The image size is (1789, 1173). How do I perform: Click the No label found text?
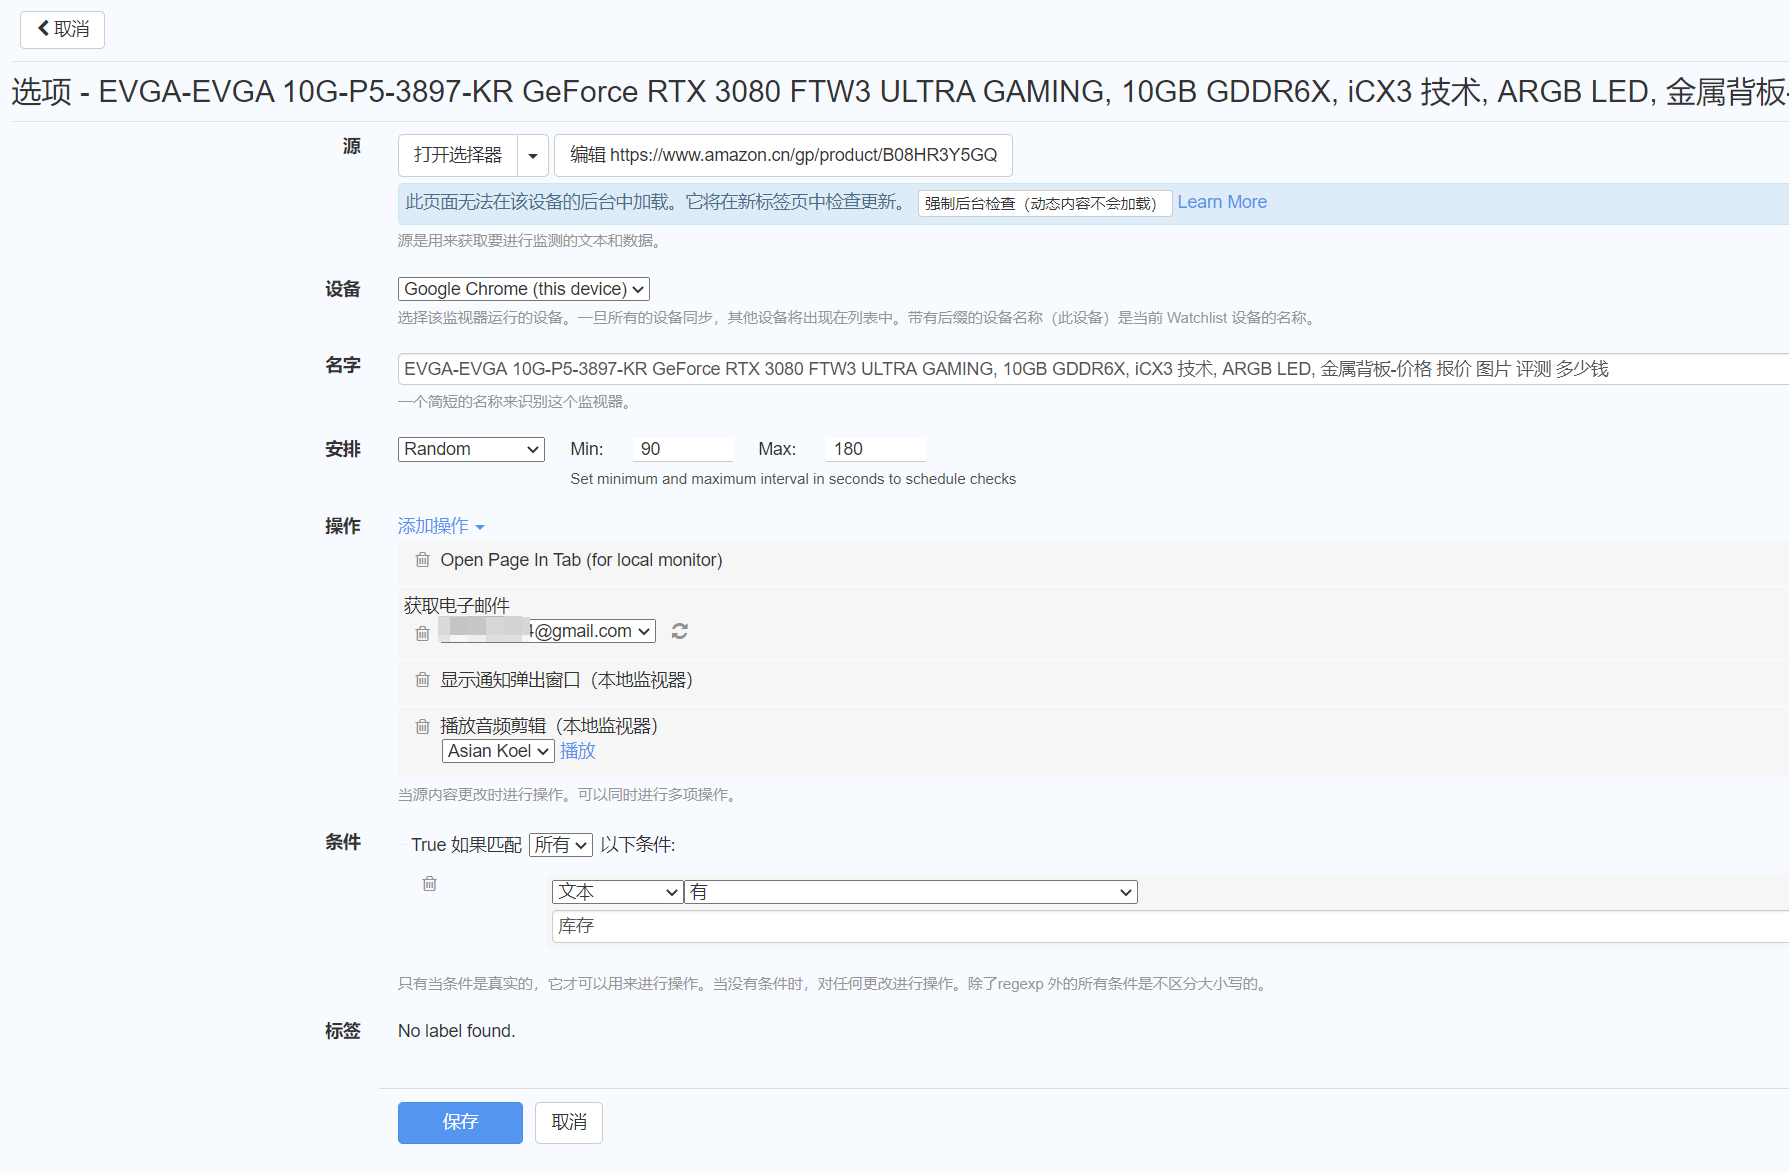tap(457, 1031)
